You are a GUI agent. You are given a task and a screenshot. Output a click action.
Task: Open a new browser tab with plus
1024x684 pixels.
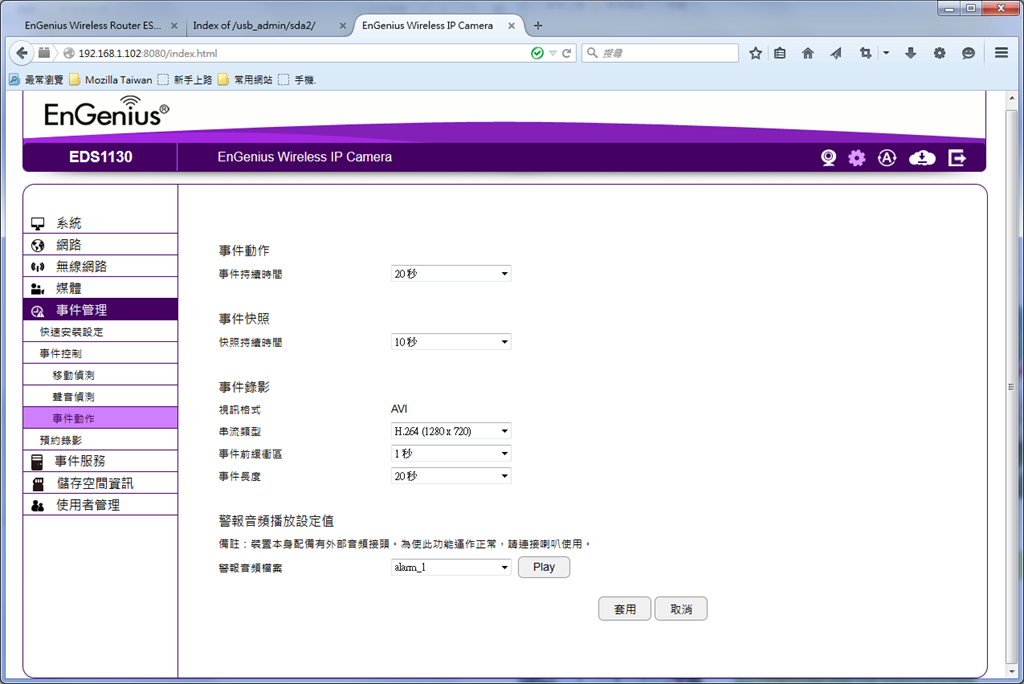click(x=537, y=25)
